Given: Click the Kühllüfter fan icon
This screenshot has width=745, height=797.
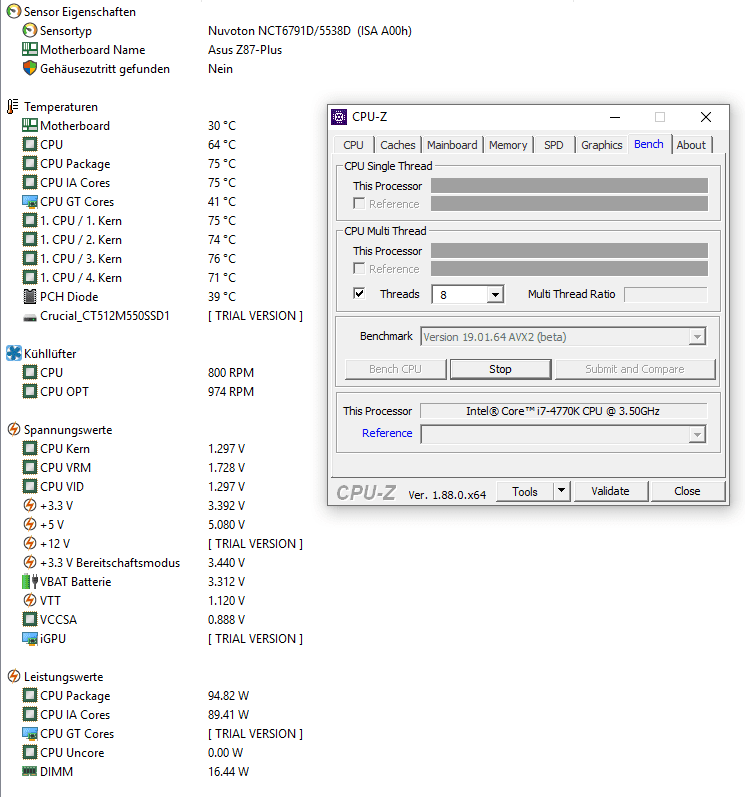Looking at the screenshot, I should [14, 353].
